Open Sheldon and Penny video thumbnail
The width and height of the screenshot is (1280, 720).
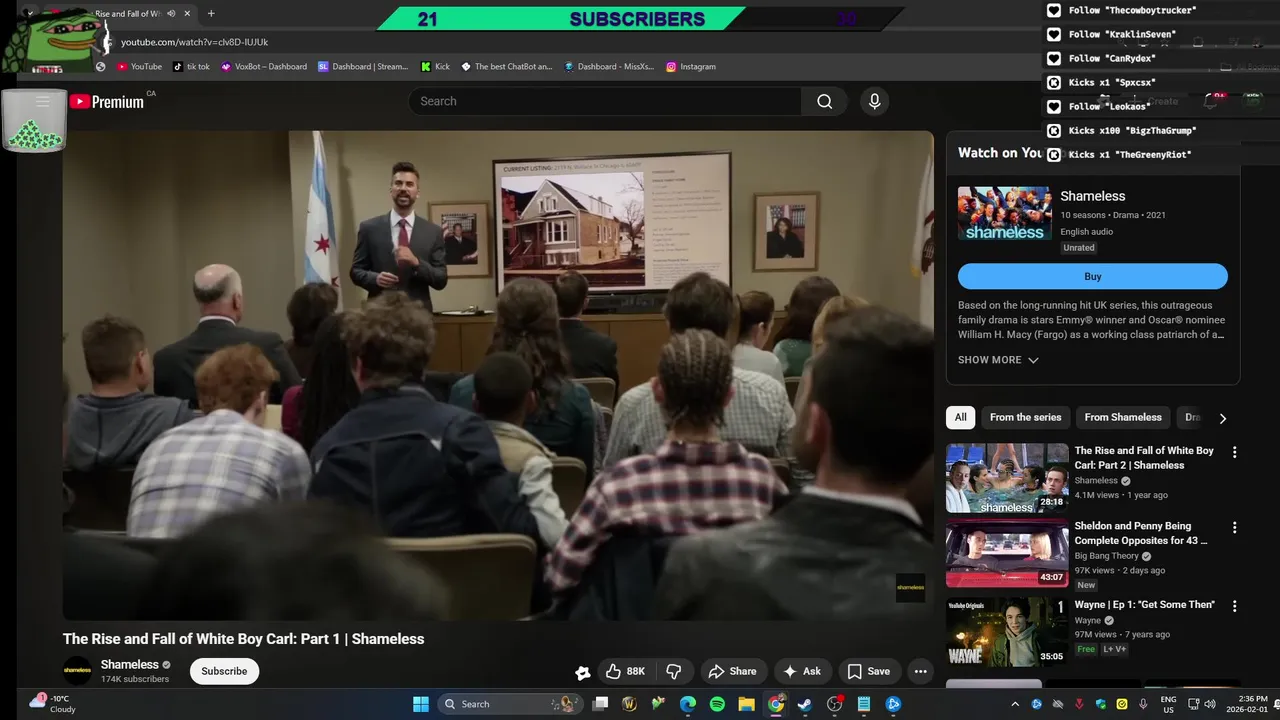tap(1007, 553)
